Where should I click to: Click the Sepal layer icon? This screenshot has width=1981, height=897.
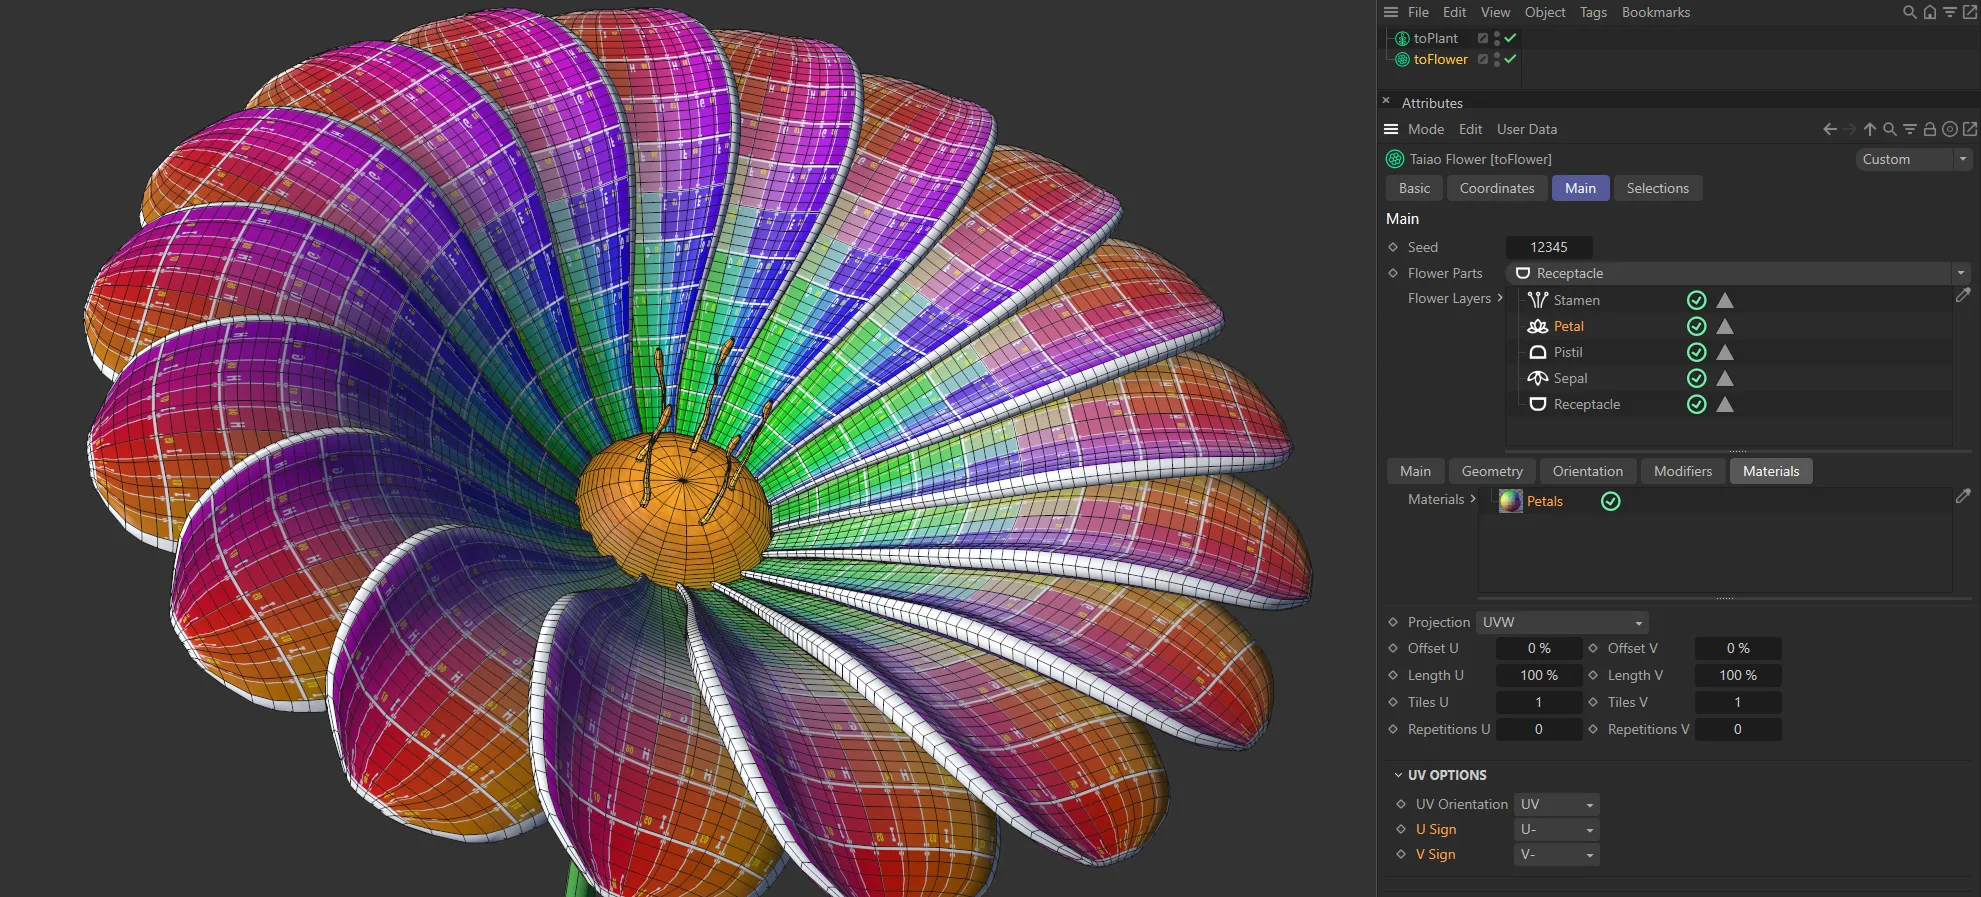[1538, 378]
